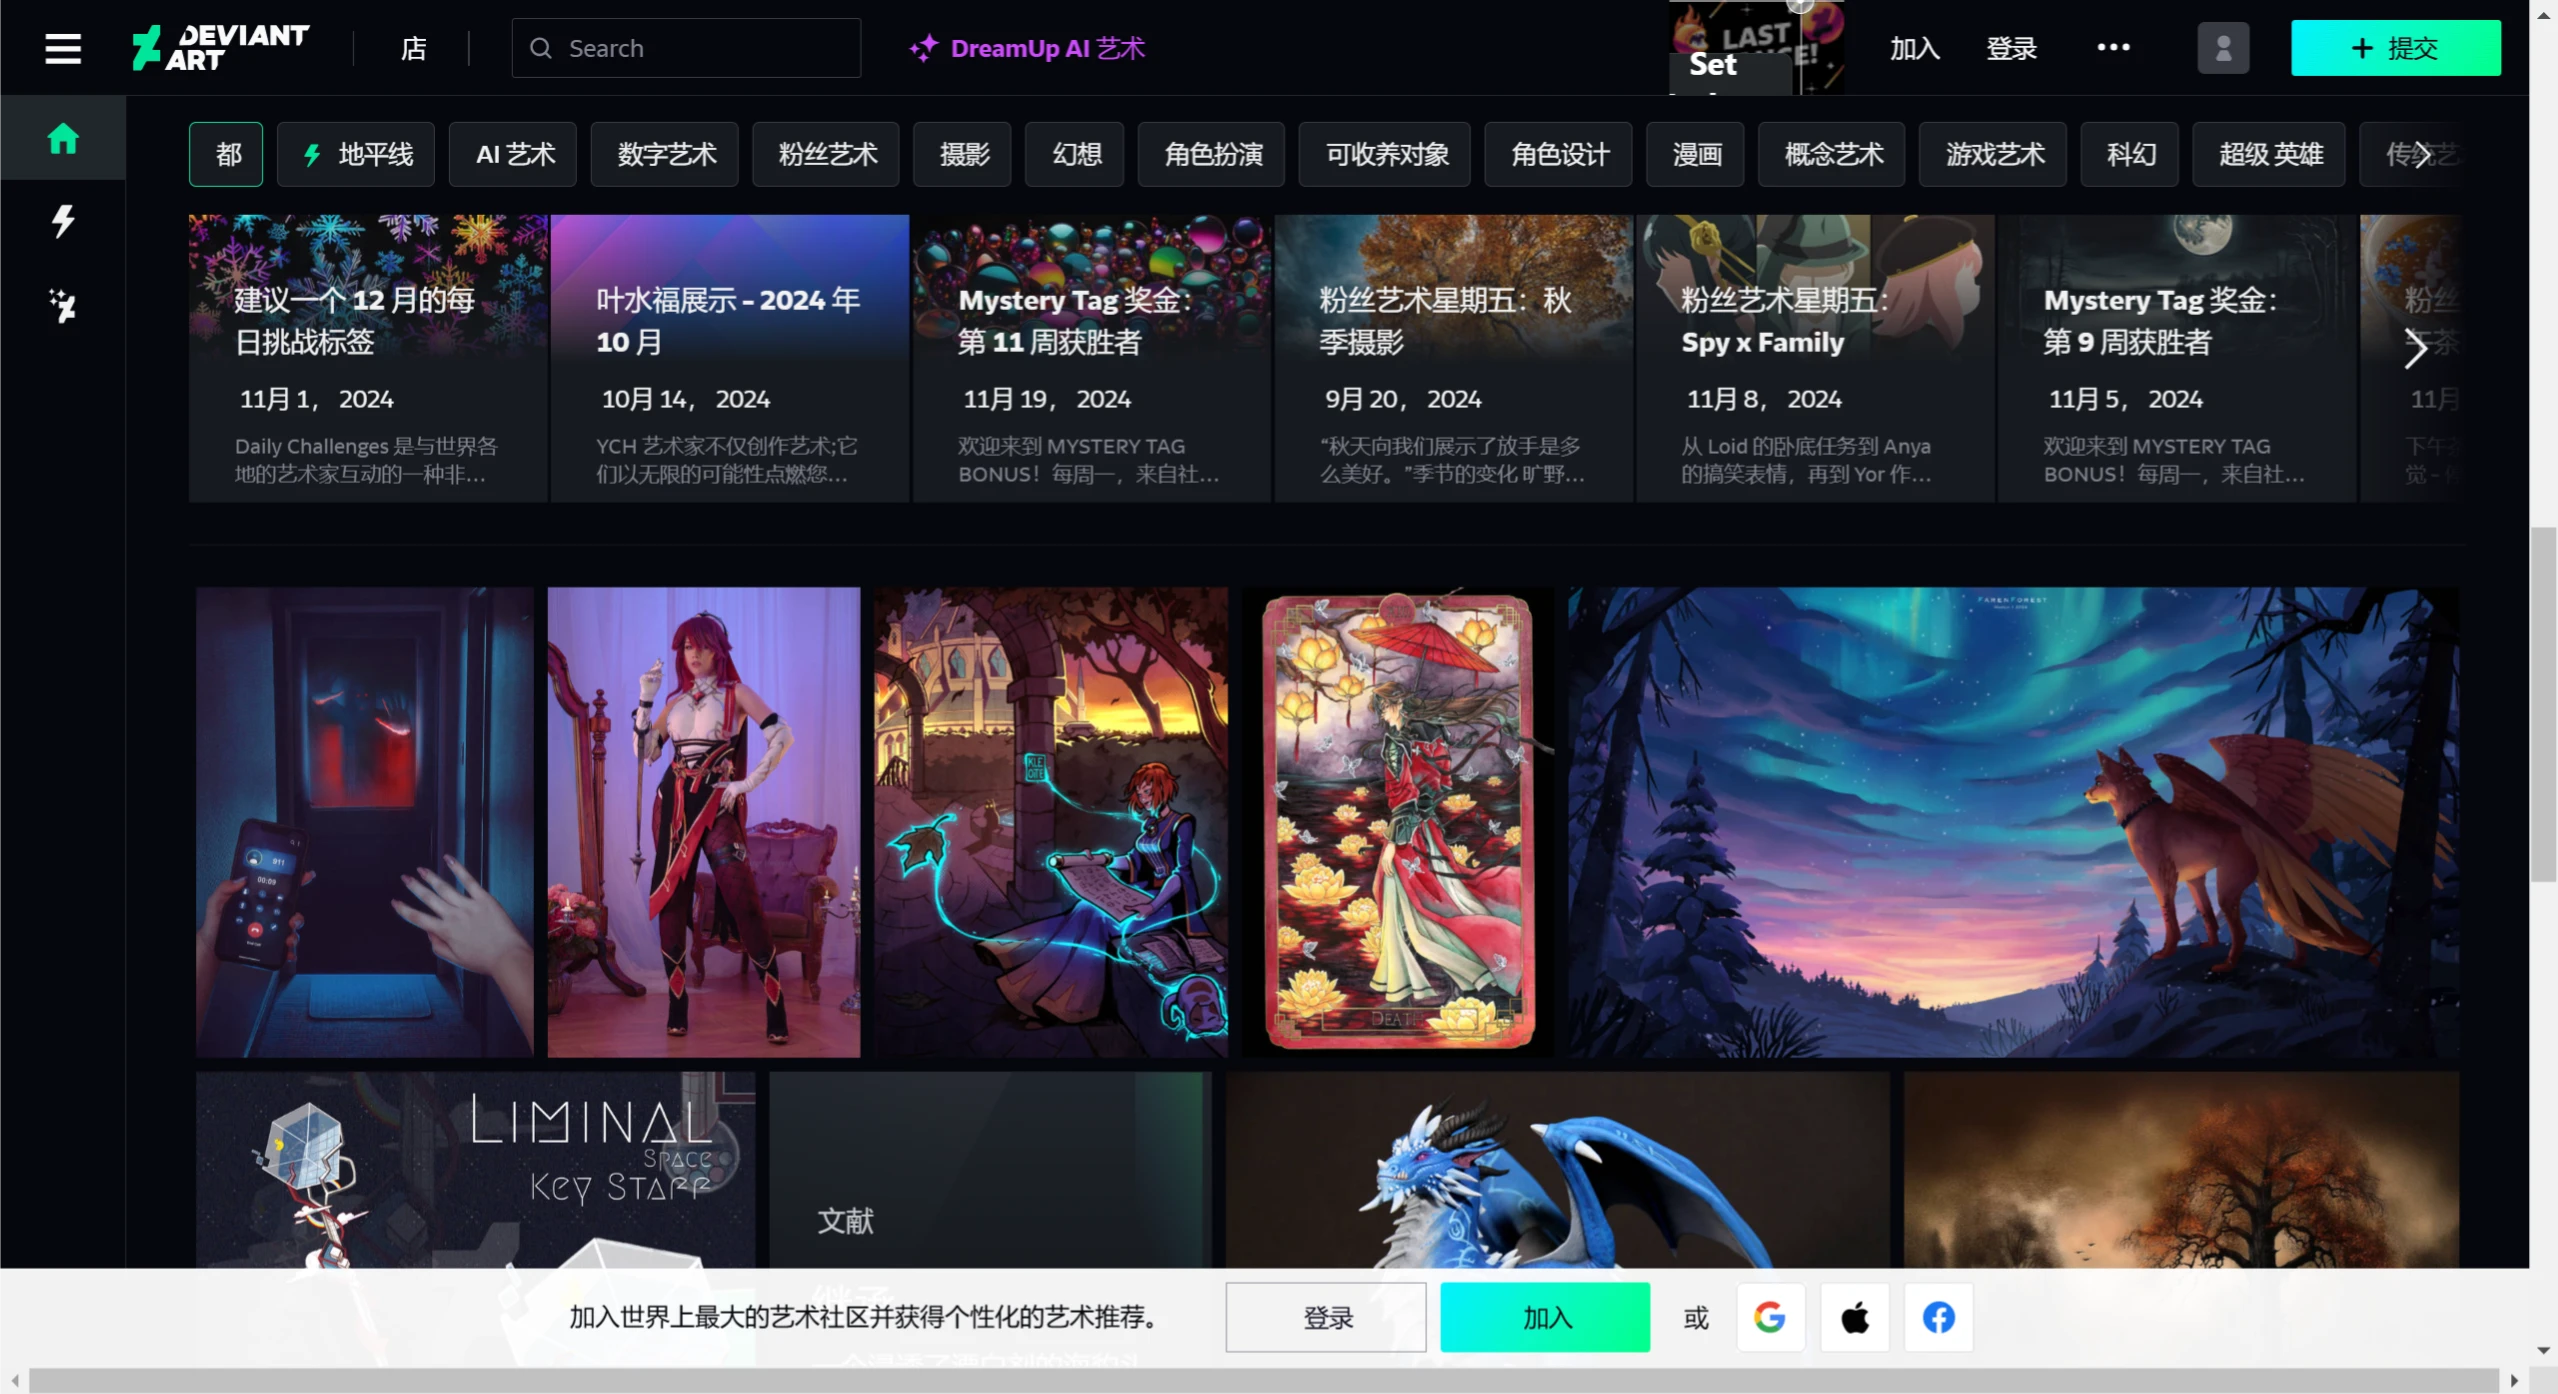Select the 地平线 category tab
The width and height of the screenshot is (2558, 1394).
tap(356, 154)
